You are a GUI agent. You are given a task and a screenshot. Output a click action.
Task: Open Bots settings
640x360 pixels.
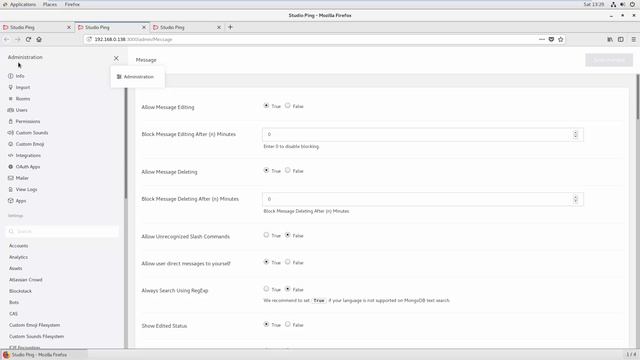click(14, 302)
